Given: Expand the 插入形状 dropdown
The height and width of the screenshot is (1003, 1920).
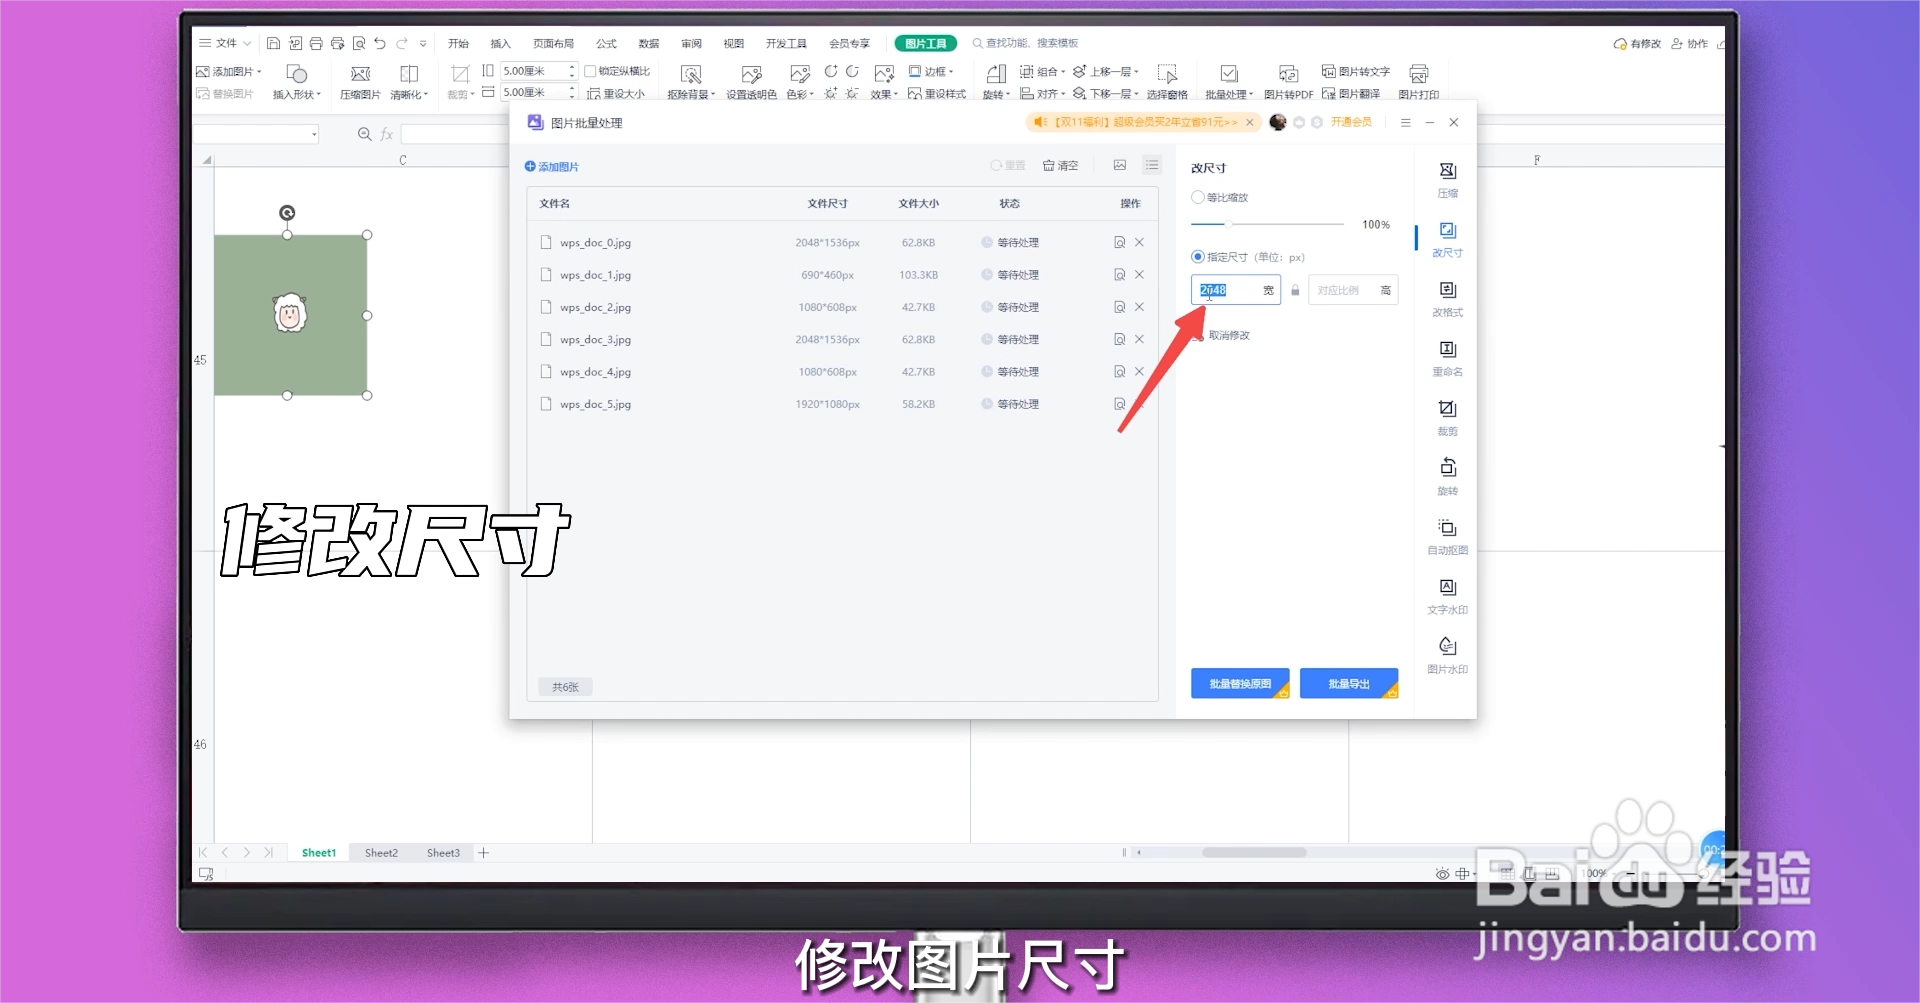Looking at the screenshot, I should click(x=319, y=95).
